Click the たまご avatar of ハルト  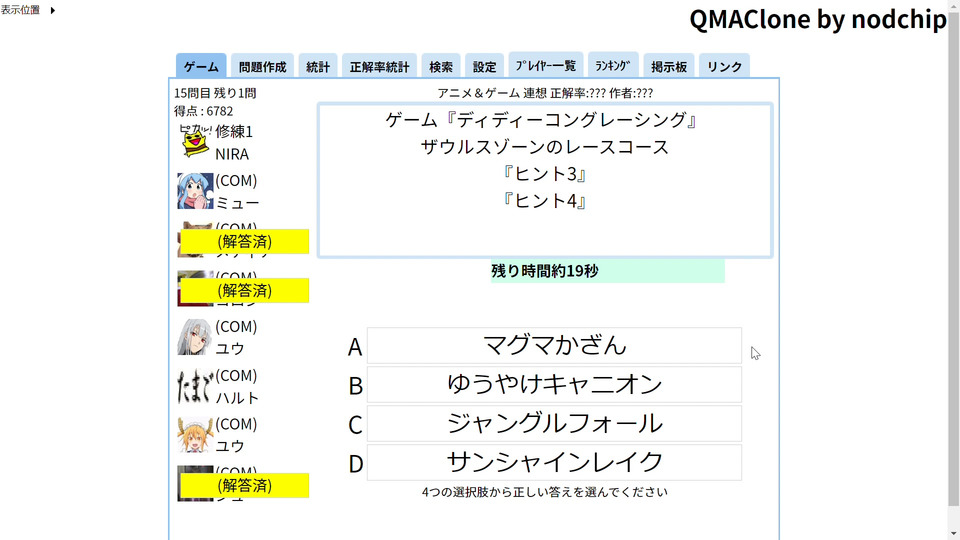pyautogui.click(x=195, y=386)
